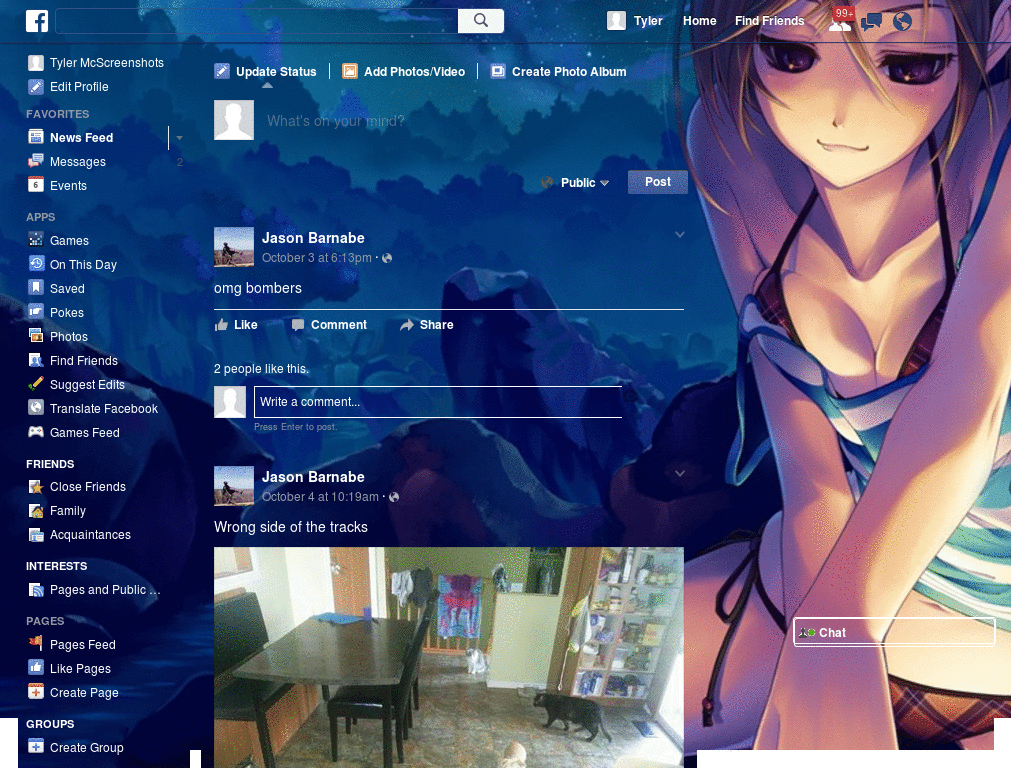Click the Translate Facebook globe icon
Image resolution: width=1024 pixels, height=768 pixels.
(x=36, y=408)
